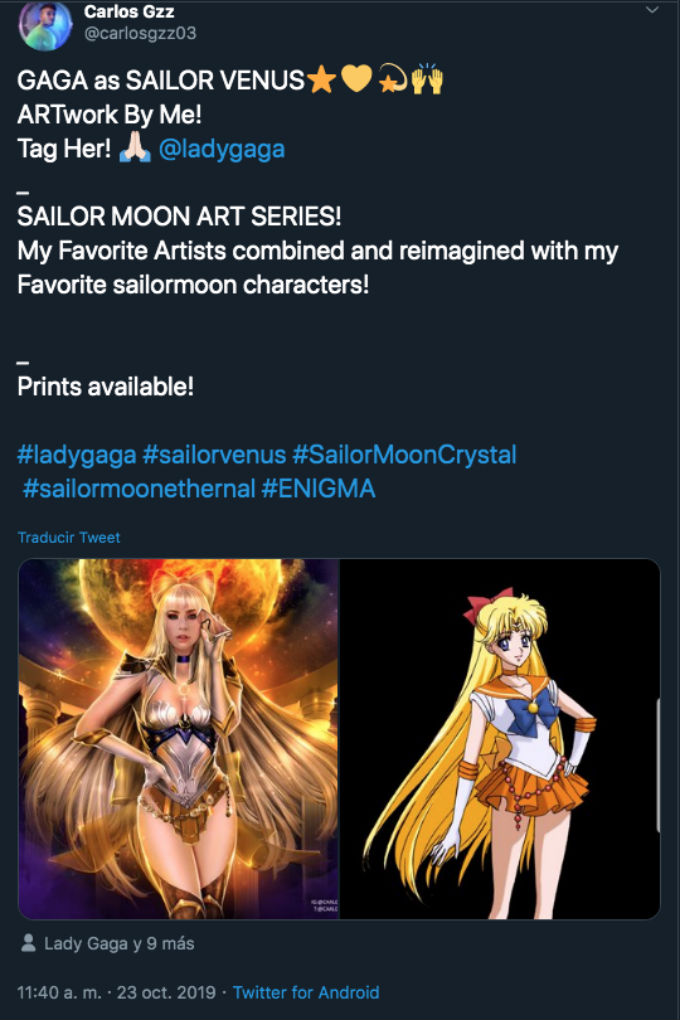Click Carlos Gzz's profile avatar
This screenshot has height=1020, width=680.
45,25
